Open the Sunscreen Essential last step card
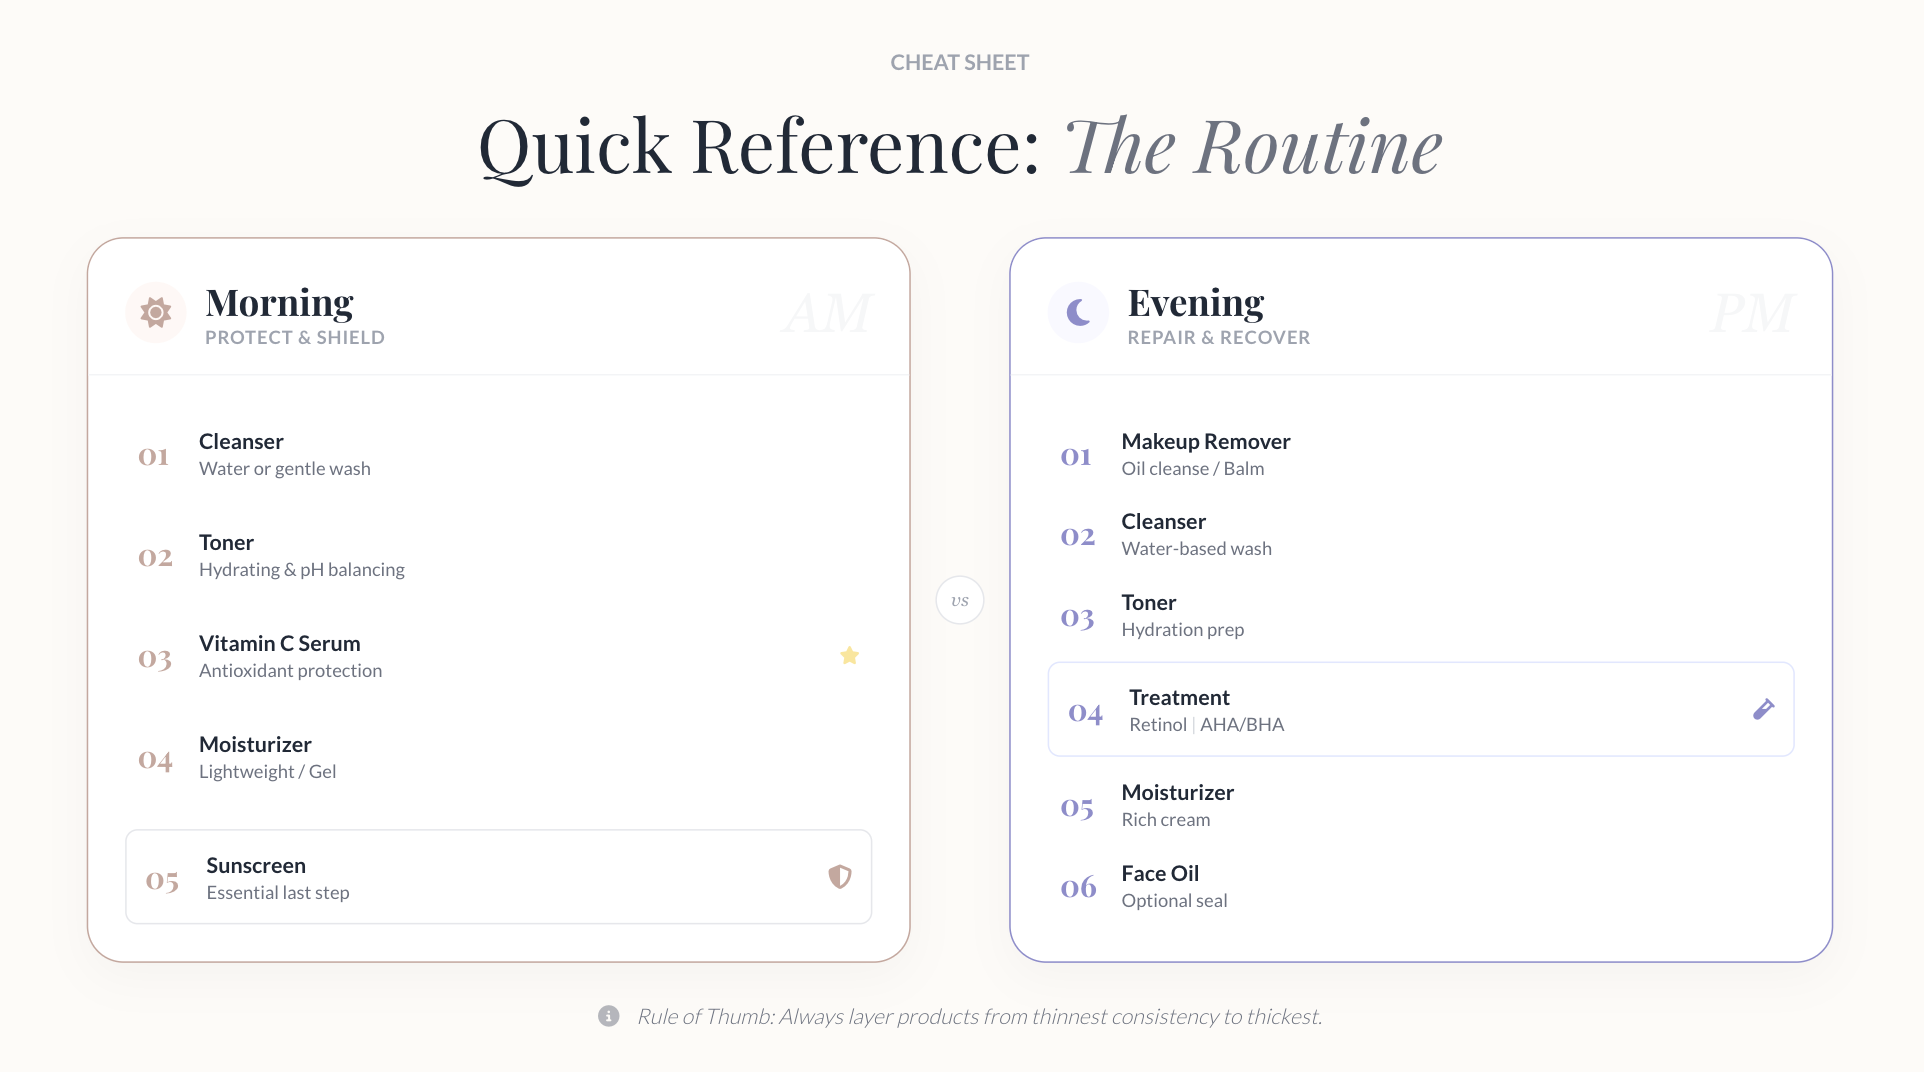The height and width of the screenshot is (1072, 1924). coord(498,876)
